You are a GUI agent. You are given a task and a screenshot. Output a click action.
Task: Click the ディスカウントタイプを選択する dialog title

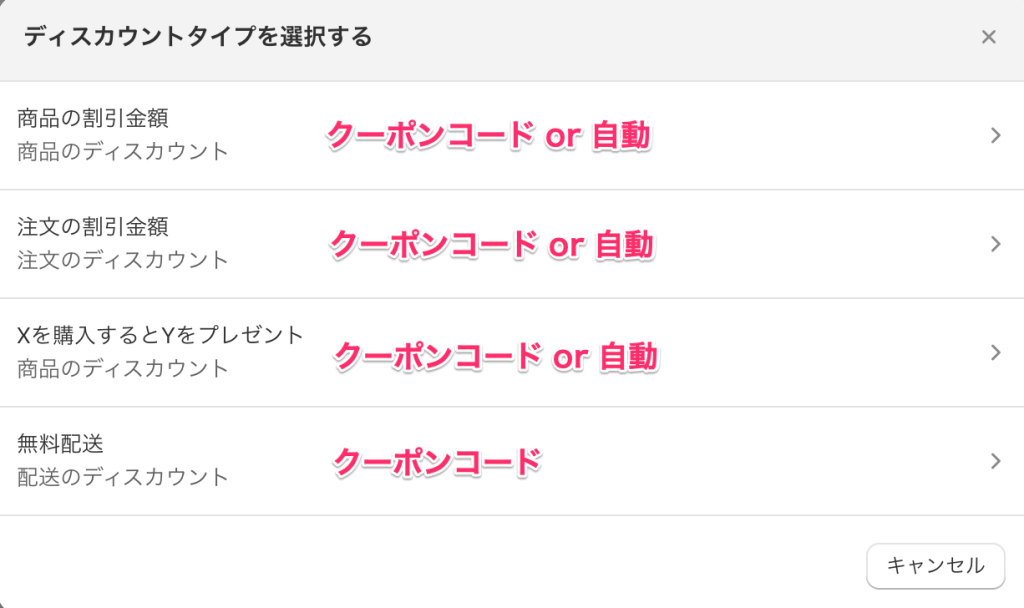pyautogui.click(x=197, y=38)
